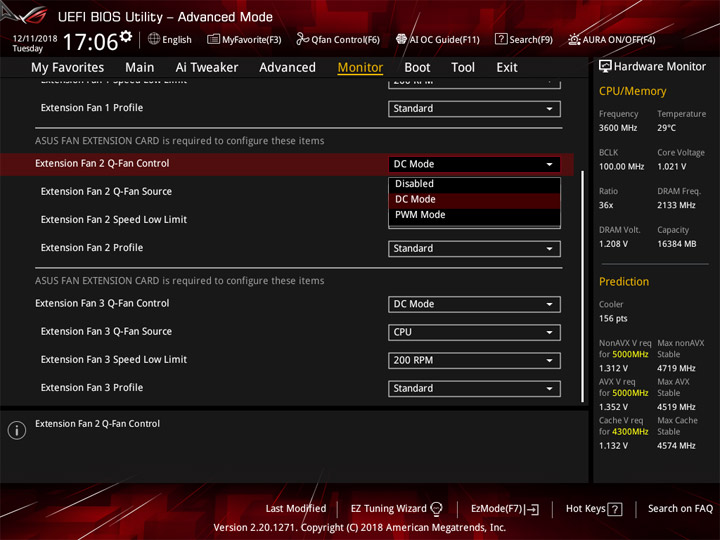
Task: Open Qfan Control(F6) fan icon
Action: click(x=302, y=39)
